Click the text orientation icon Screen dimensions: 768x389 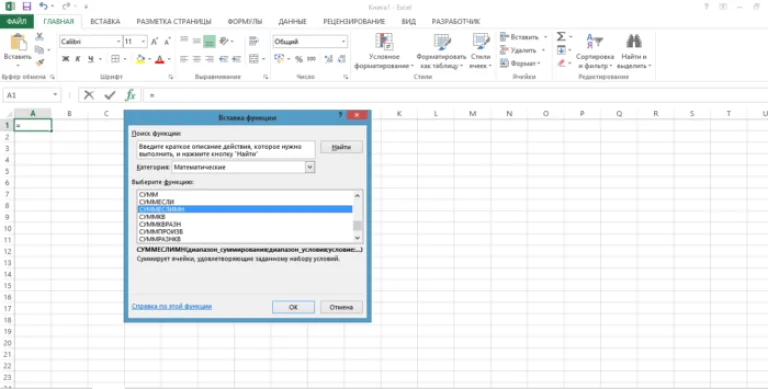(223, 41)
